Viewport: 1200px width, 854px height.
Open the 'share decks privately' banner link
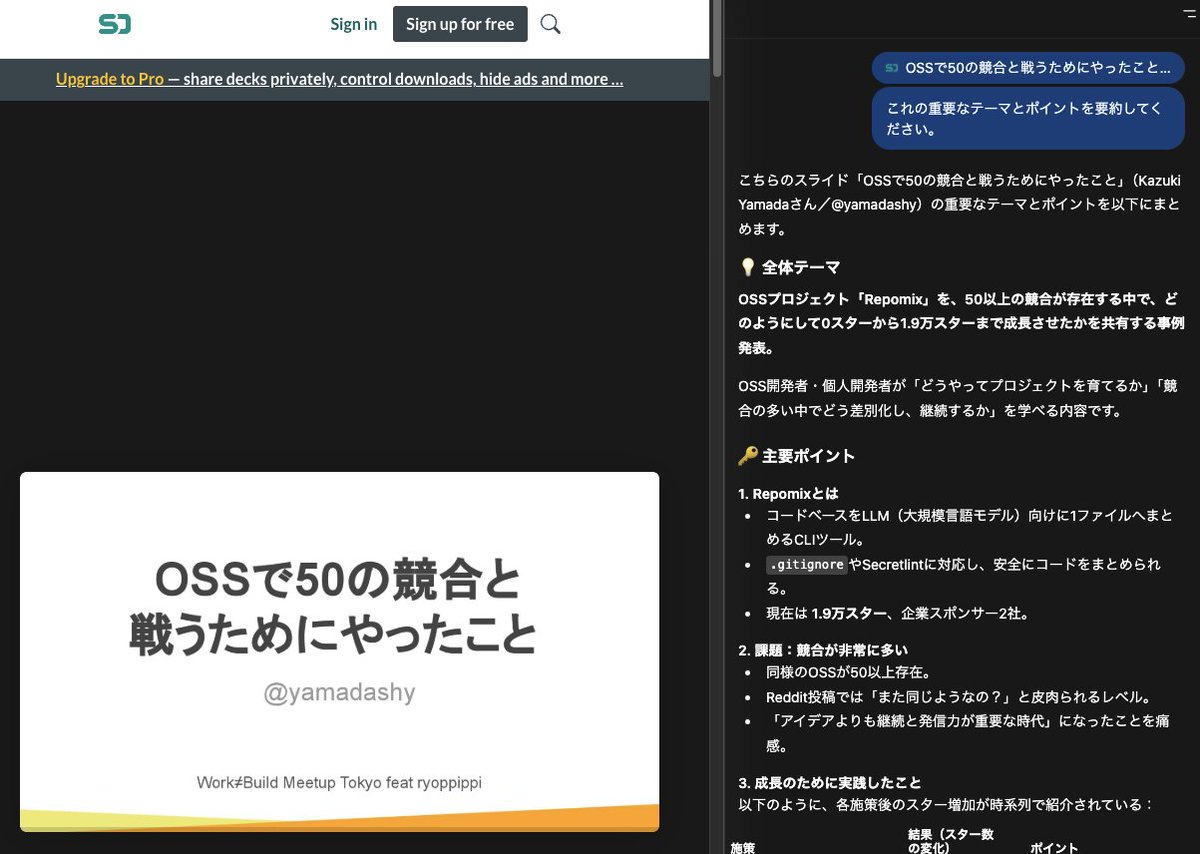point(395,79)
